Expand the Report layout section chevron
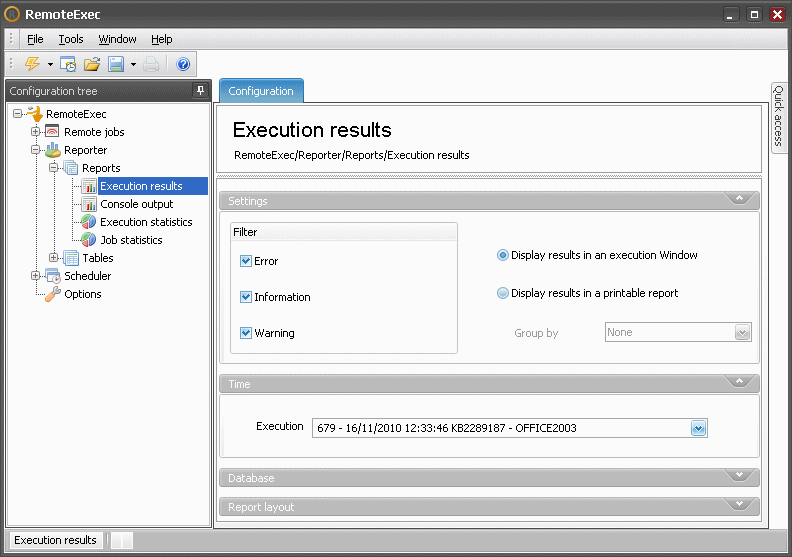The width and height of the screenshot is (792, 557). pyautogui.click(x=739, y=504)
